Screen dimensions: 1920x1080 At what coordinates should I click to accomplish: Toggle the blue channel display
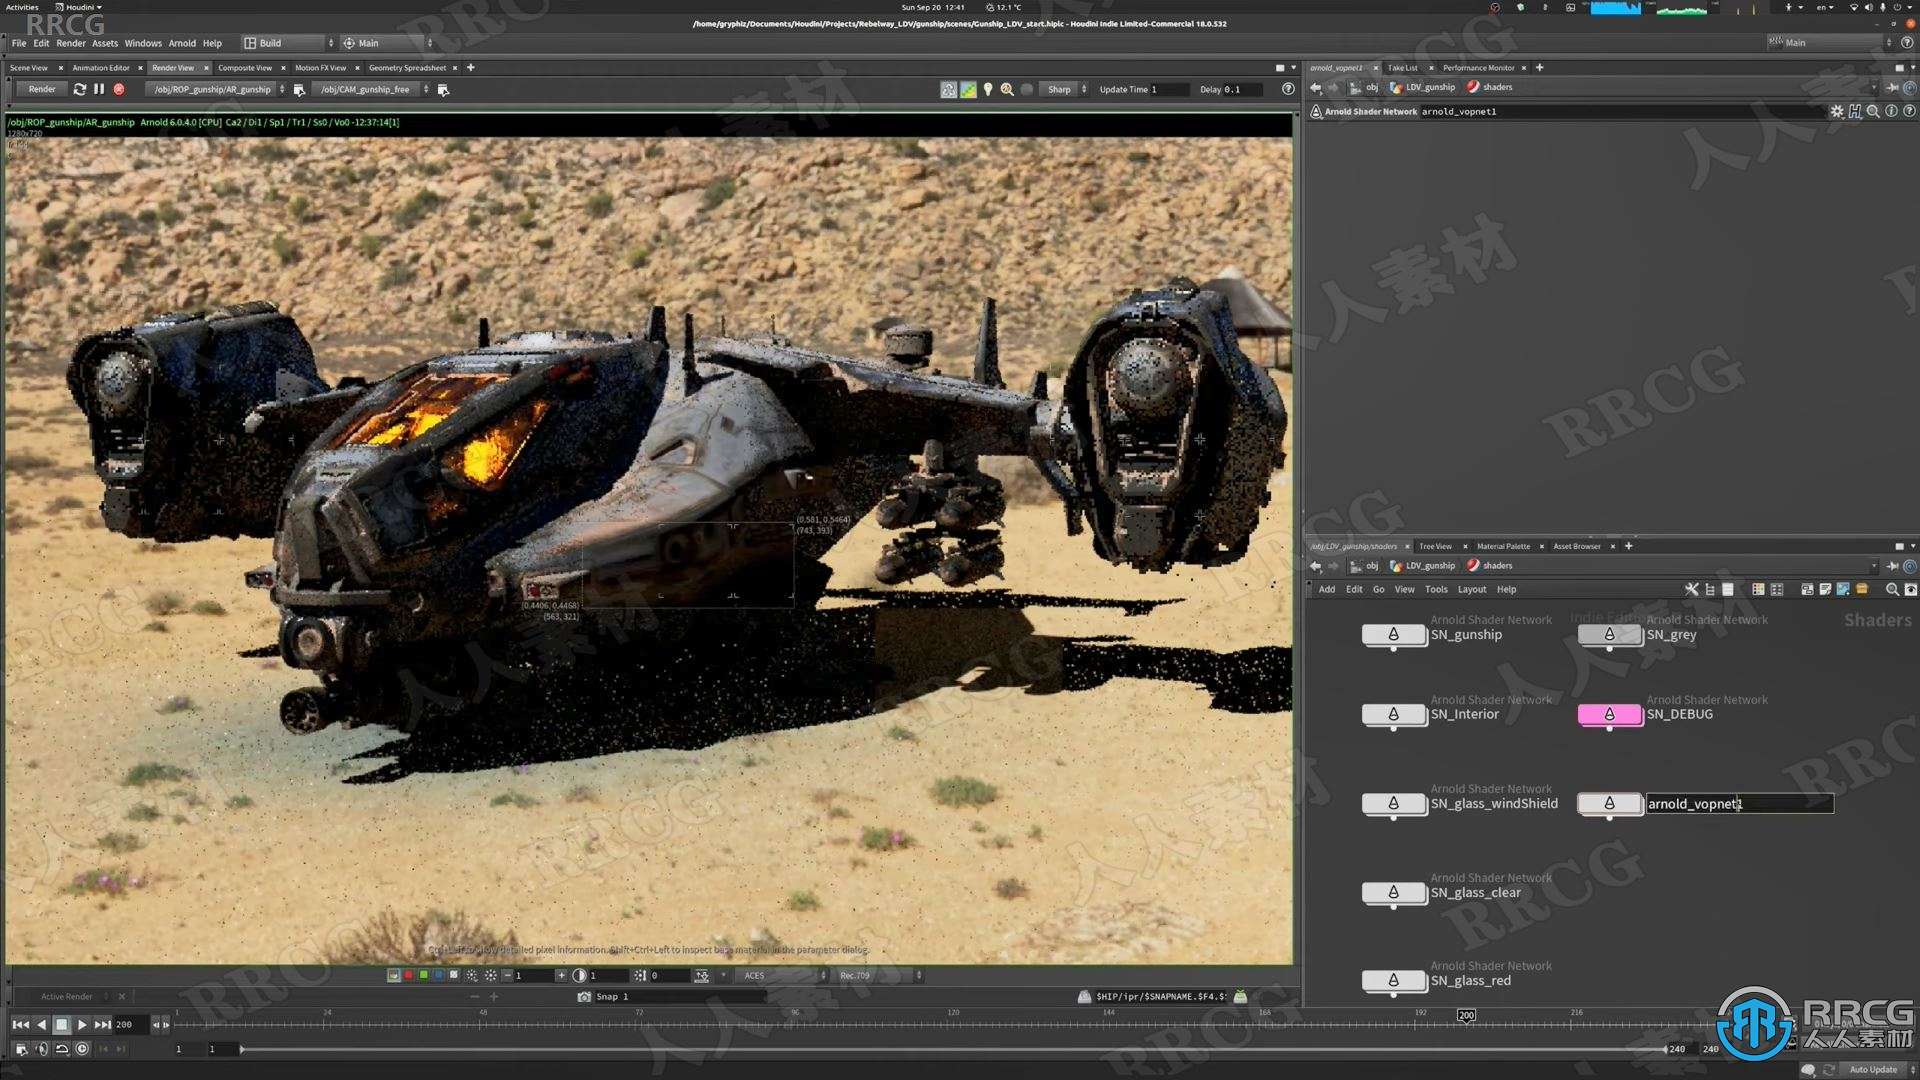(x=438, y=975)
